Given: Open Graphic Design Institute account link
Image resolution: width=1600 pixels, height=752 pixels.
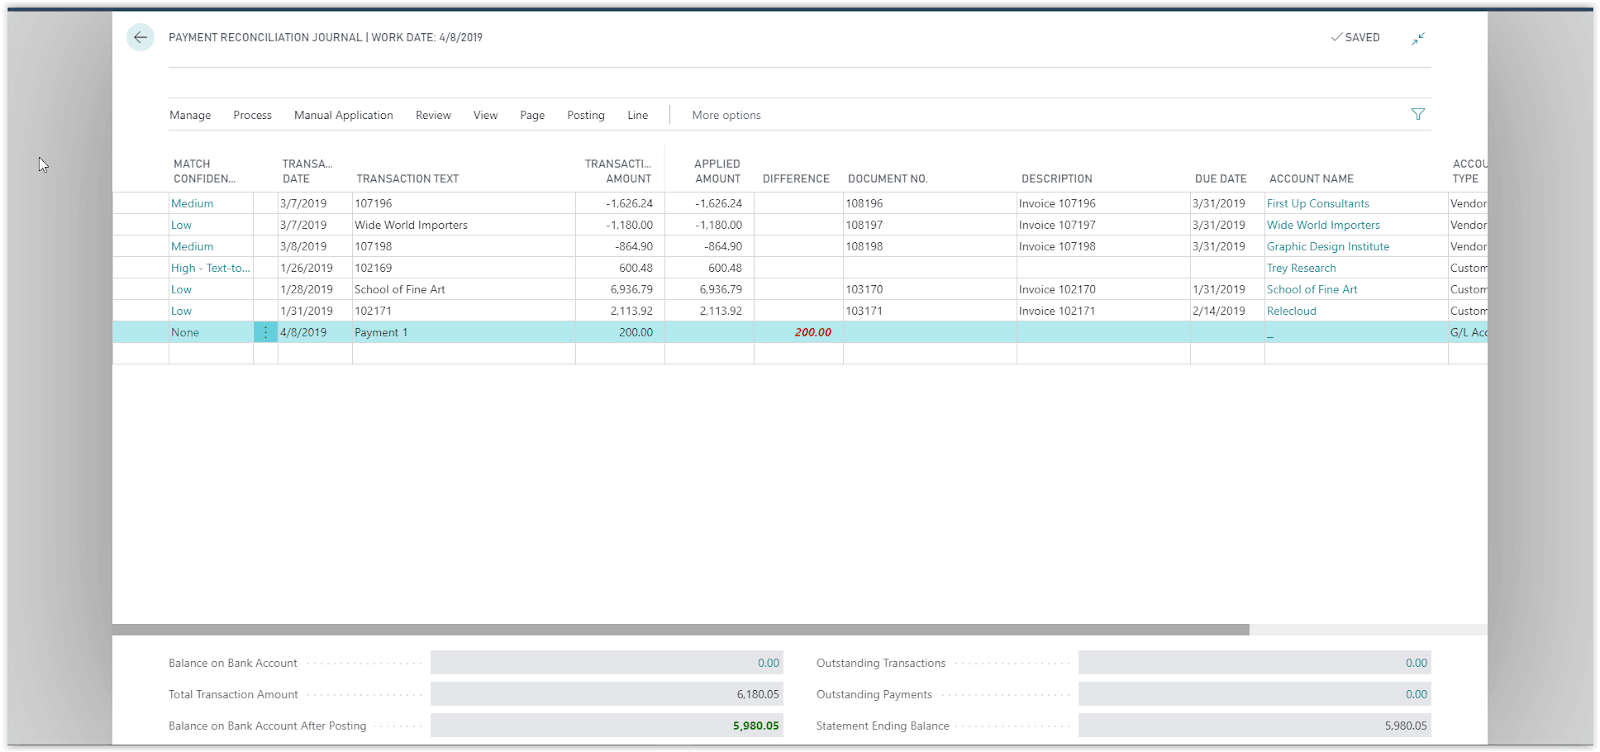Looking at the screenshot, I should pos(1328,246).
